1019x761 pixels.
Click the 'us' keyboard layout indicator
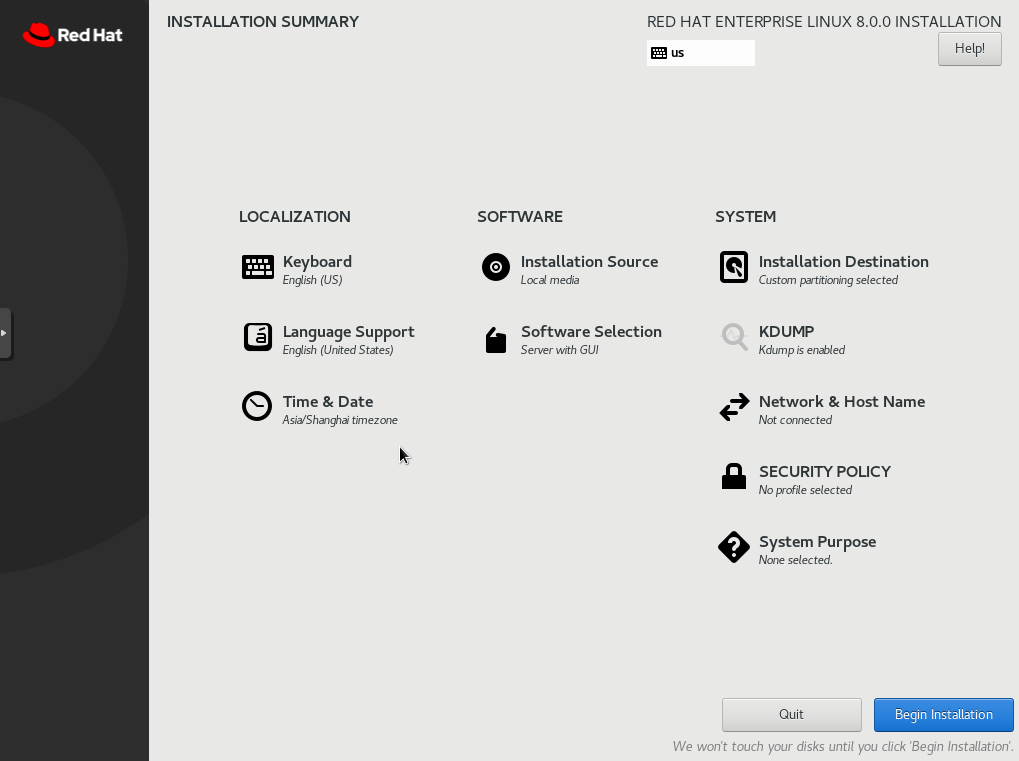click(x=701, y=53)
